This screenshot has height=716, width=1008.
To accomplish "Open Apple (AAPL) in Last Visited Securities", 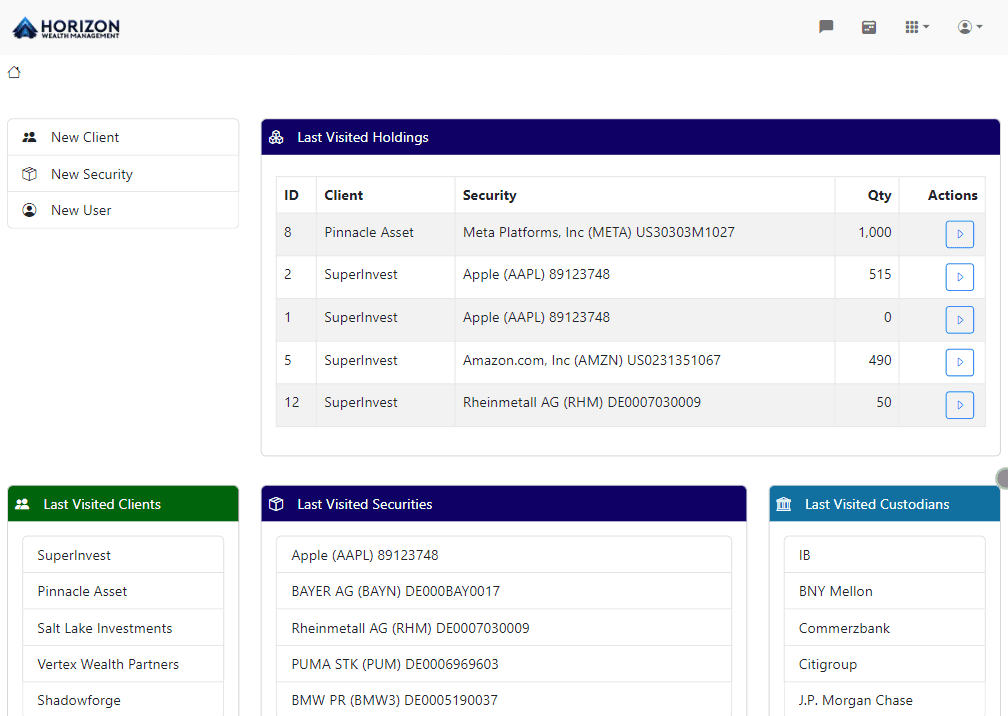I will [x=504, y=555].
